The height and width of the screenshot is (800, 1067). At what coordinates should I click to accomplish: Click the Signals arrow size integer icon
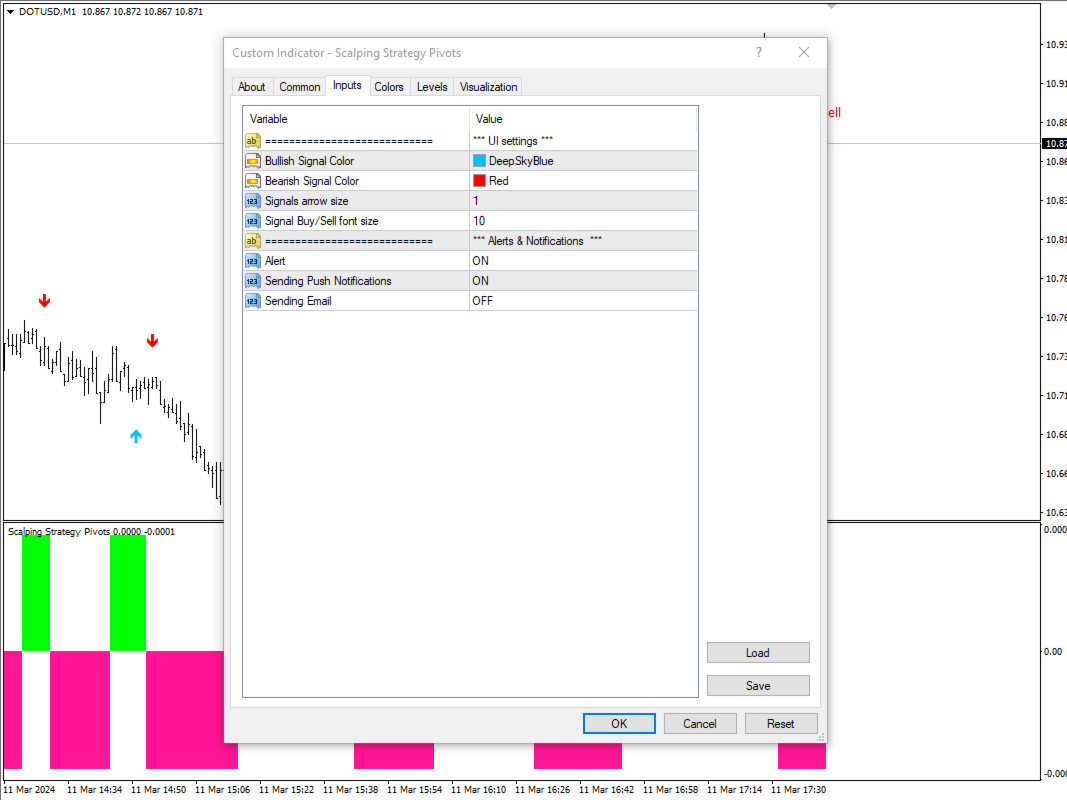click(252, 201)
